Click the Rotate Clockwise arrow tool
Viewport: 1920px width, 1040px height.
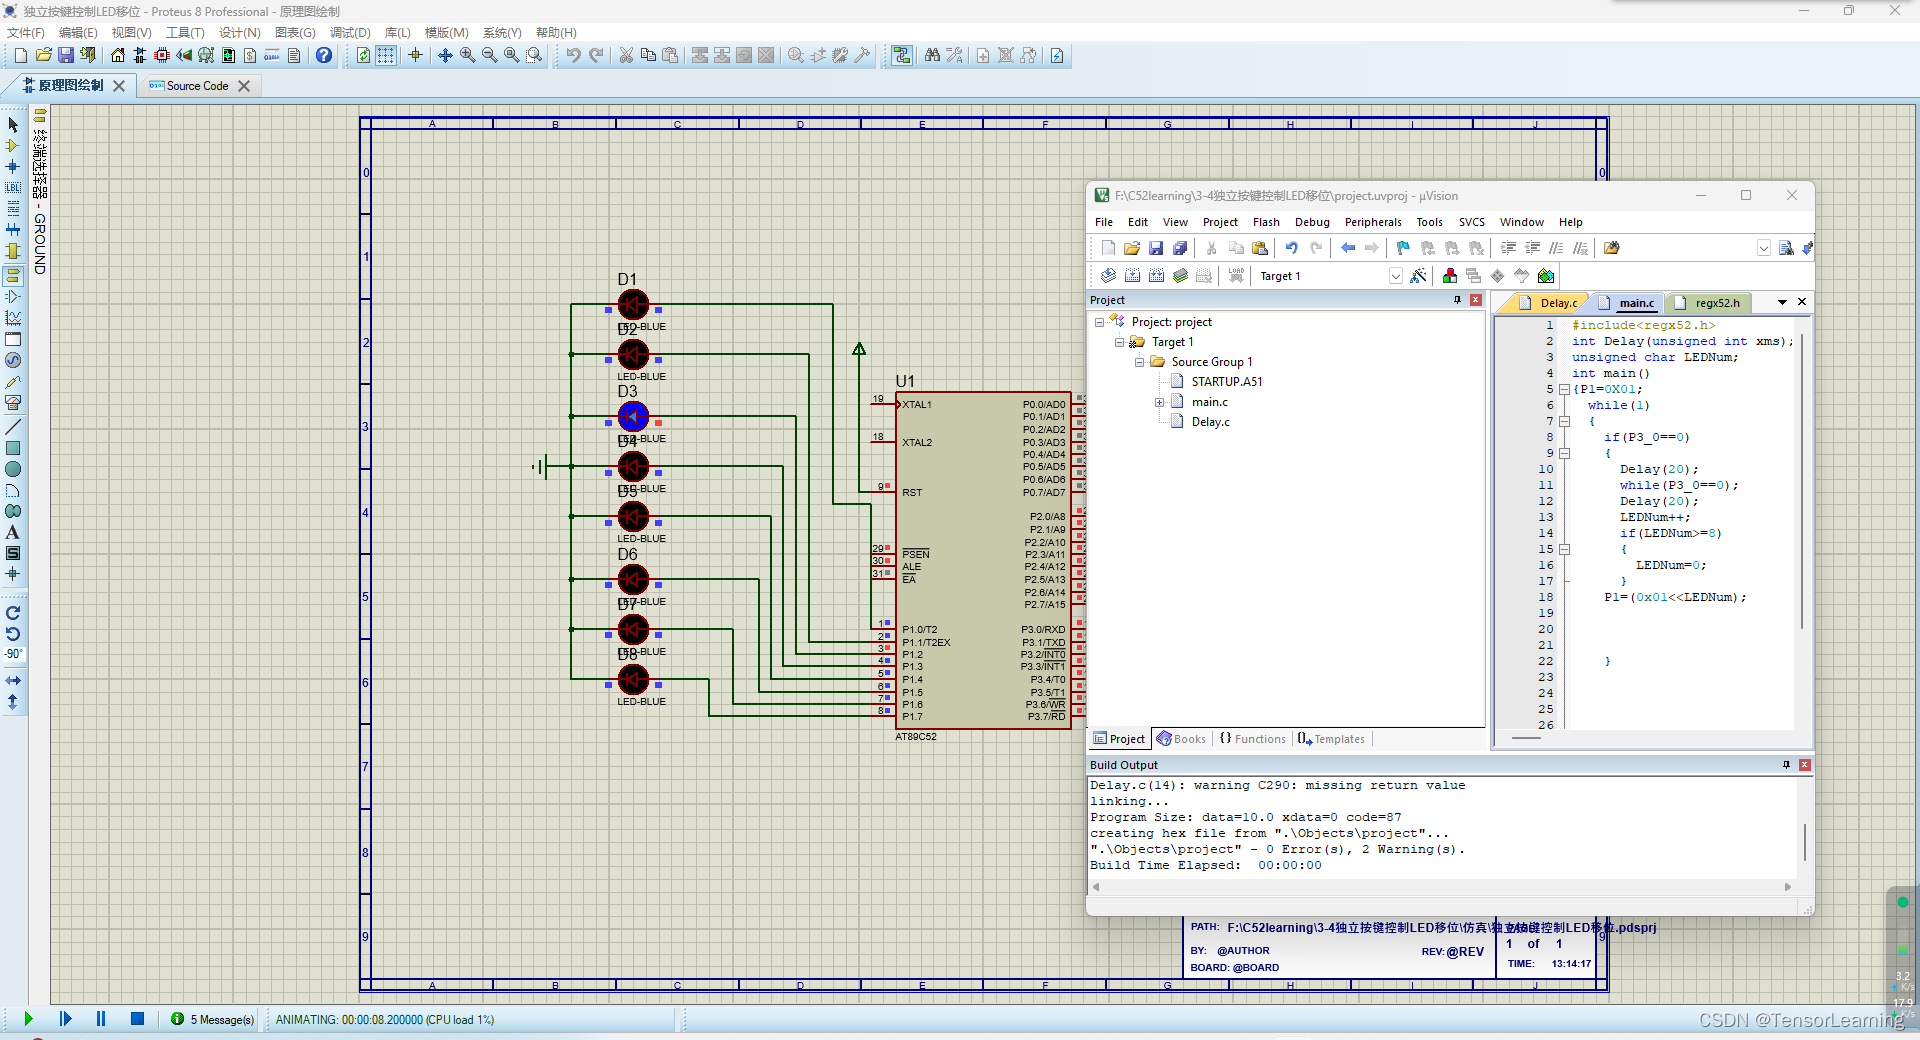pyautogui.click(x=13, y=613)
